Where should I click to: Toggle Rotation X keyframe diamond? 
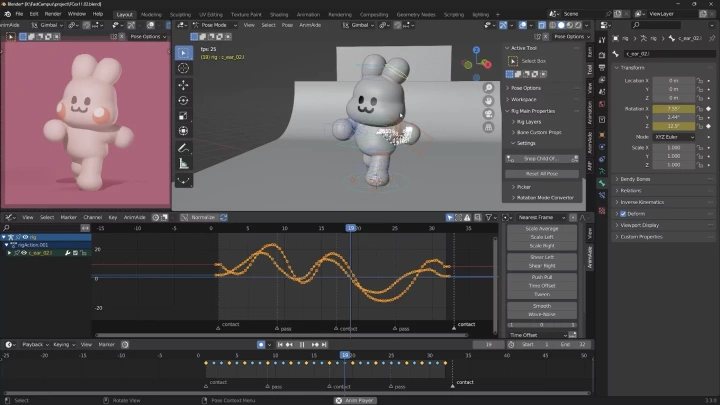[x=709, y=109]
